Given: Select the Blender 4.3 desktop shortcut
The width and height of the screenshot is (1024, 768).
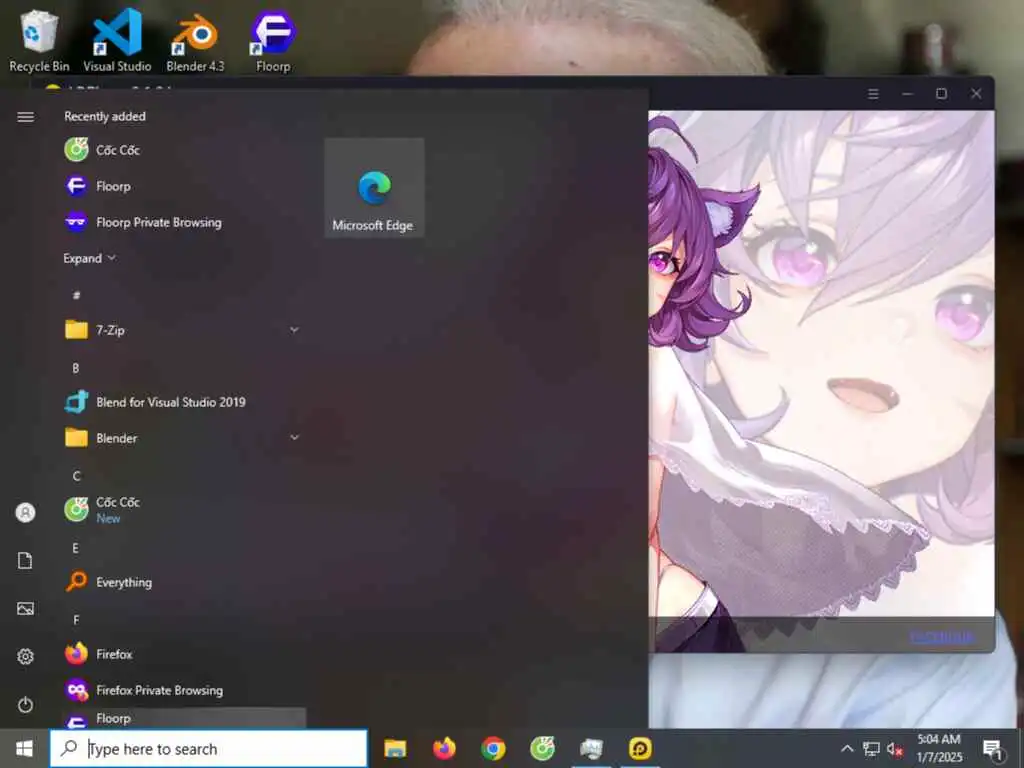Looking at the screenshot, I should click(x=195, y=40).
